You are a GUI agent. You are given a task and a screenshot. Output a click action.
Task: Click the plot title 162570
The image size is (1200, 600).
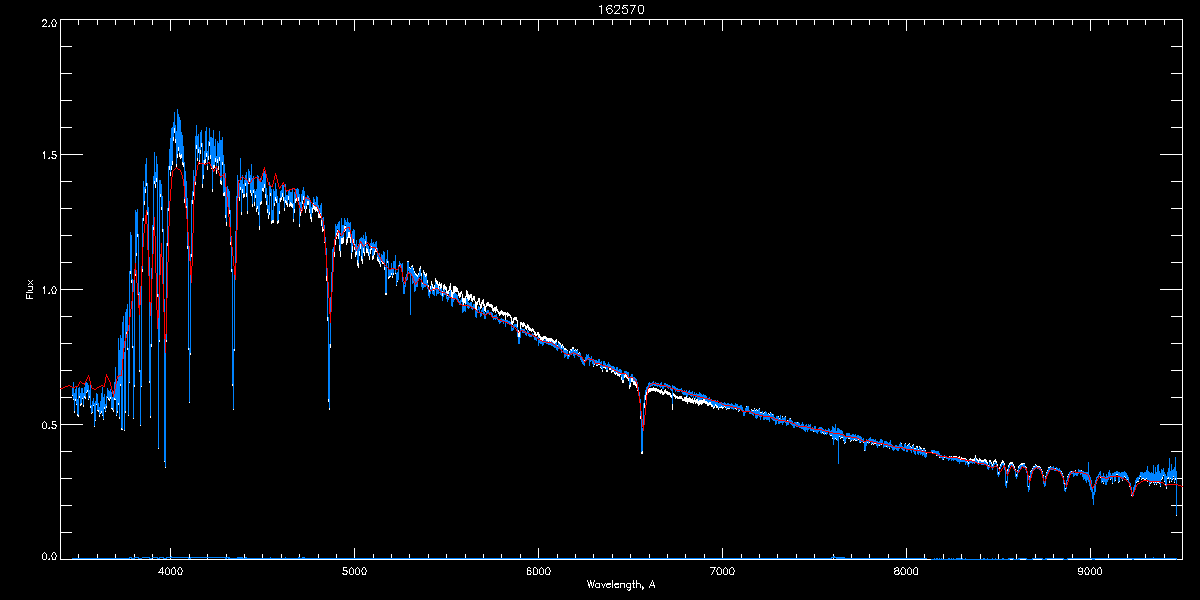(x=621, y=9)
